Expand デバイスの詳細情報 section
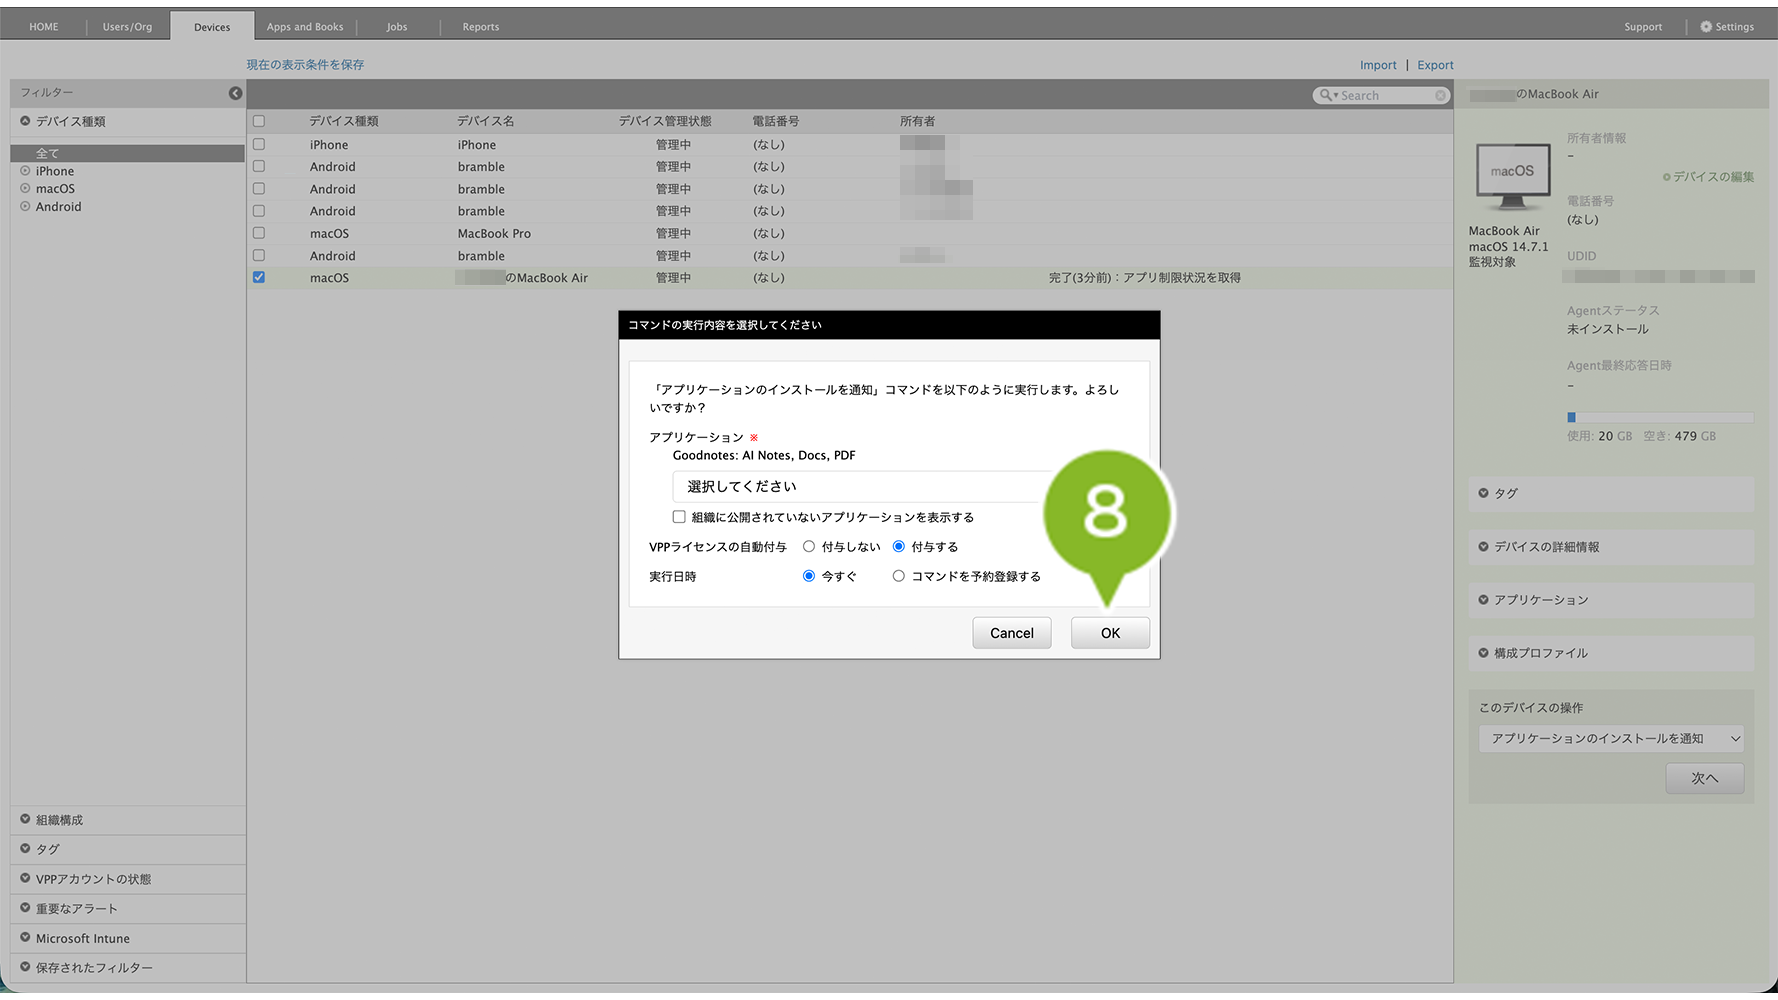The height and width of the screenshot is (1000, 1778). pyautogui.click(x=1611, y=547)
